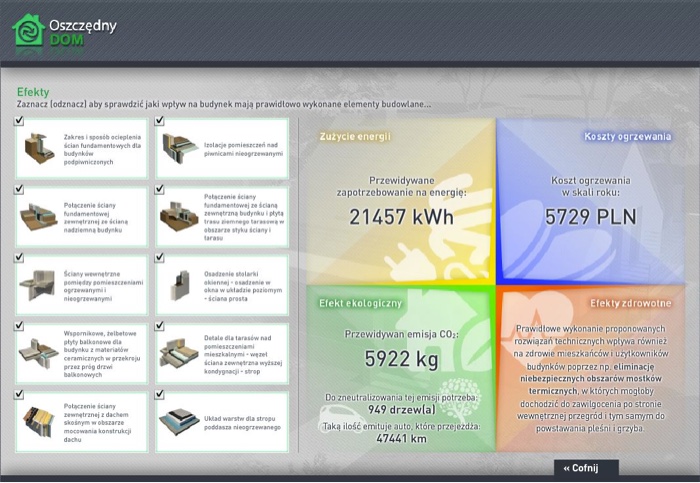Screen dimensions: 700x483
Task: Click the foundation wall insulation thumbnail icon
Action: pyautogui.click(x=40, y=149)
